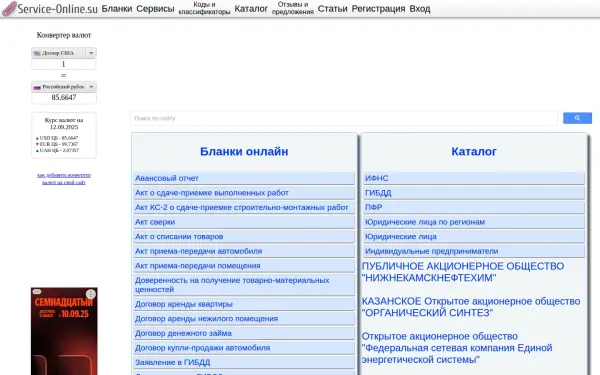This screenshot has width=600, height=375.
Task: Open Договор купли-продажи автомобиля
Action: point(244,347)
